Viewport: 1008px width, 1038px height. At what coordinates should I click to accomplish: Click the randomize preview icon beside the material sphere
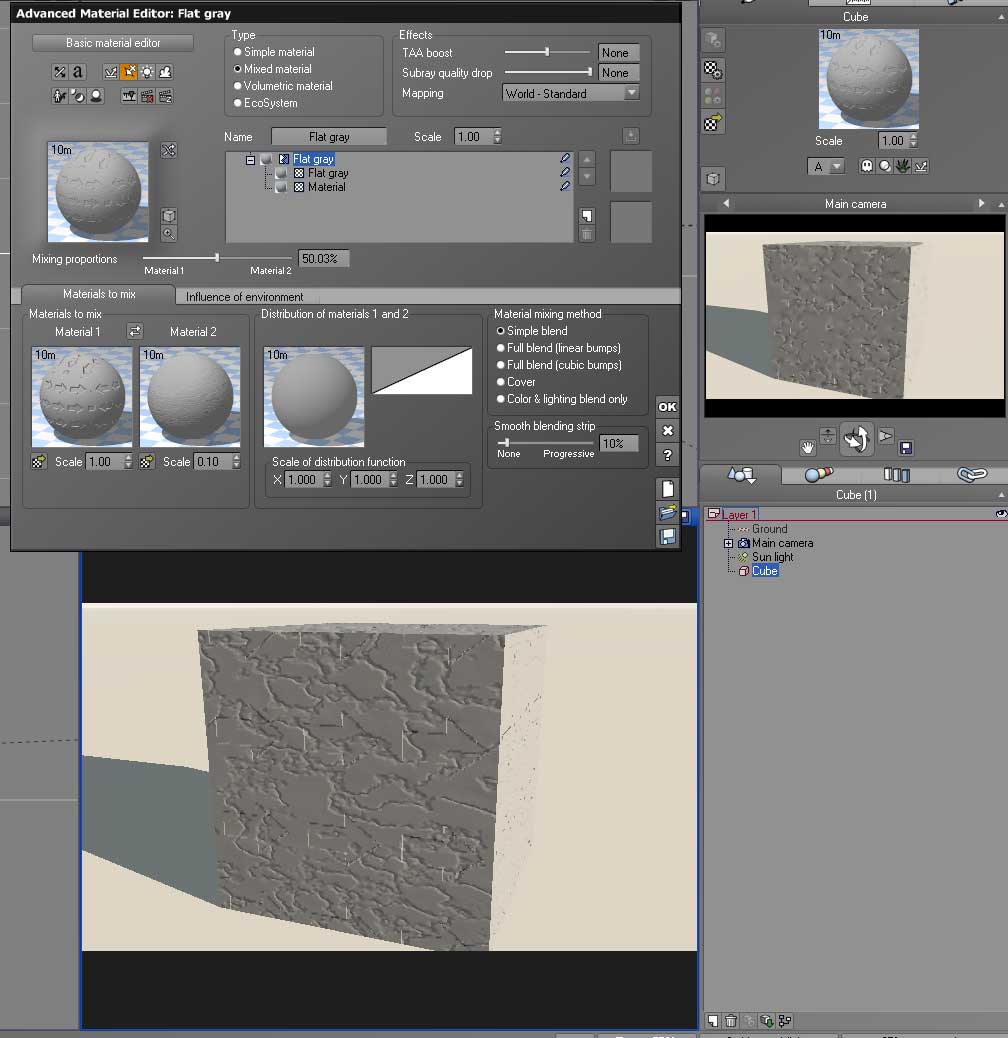coord(168,150)
